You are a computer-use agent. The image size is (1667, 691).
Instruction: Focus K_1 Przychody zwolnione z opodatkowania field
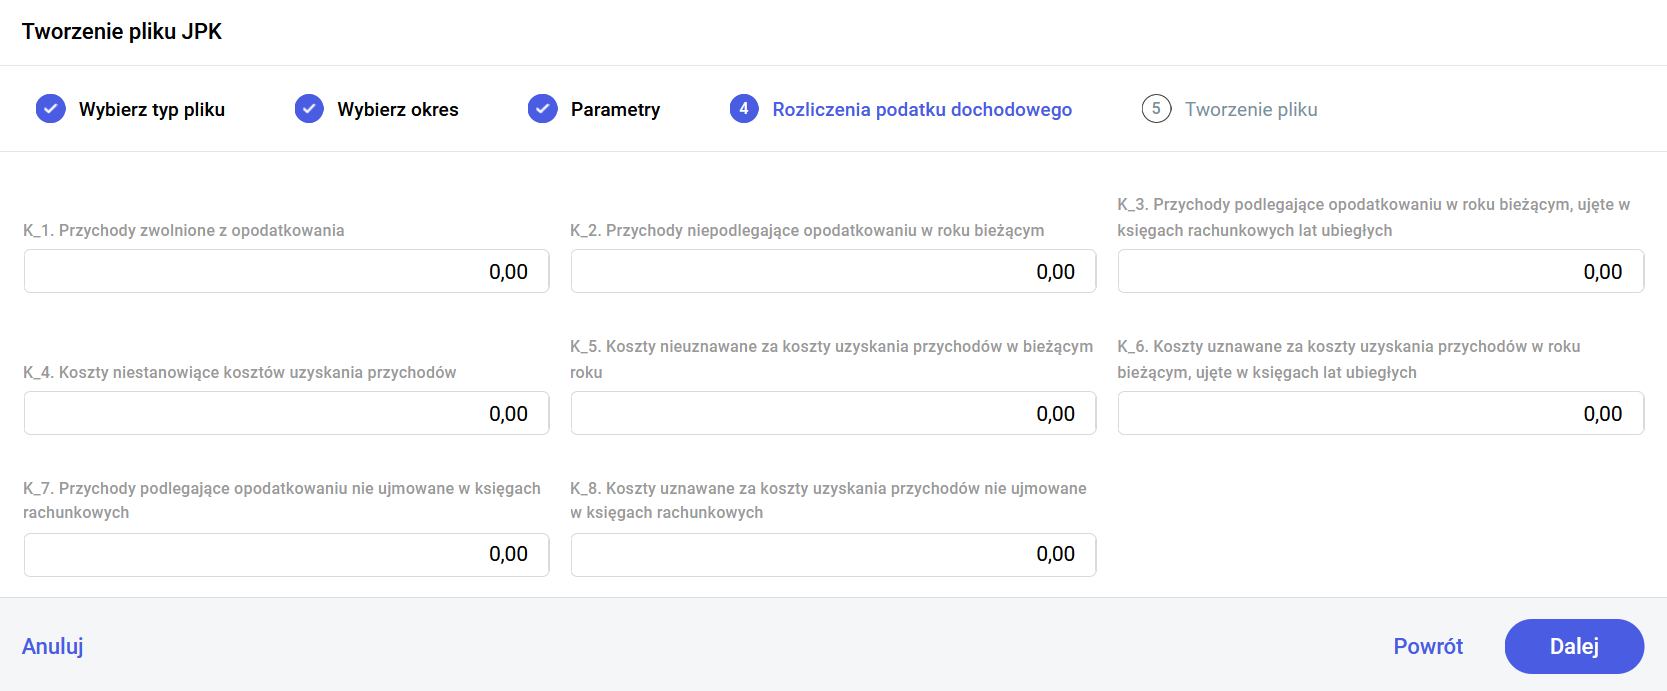pos(286,272)
